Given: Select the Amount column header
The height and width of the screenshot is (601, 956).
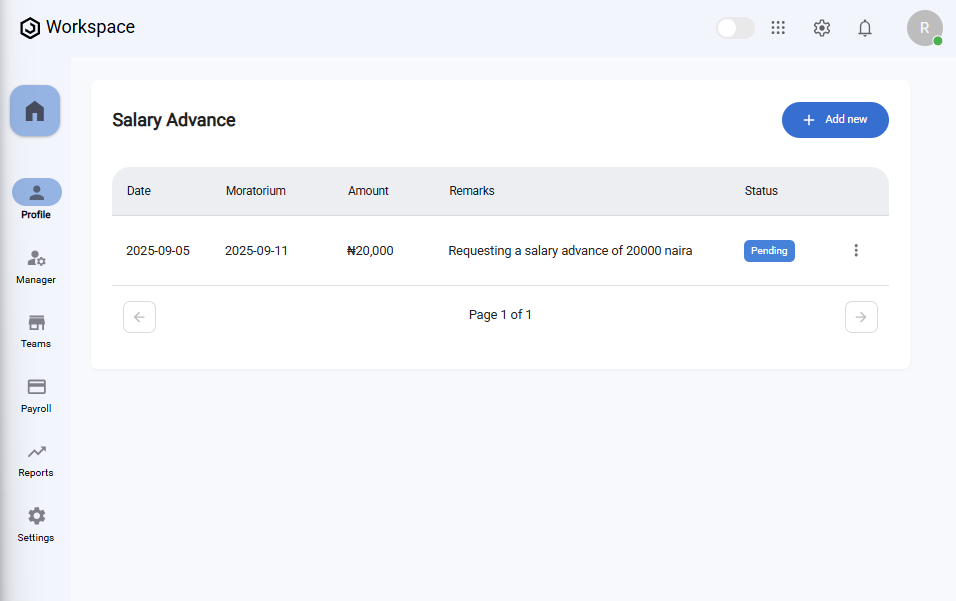Looking at the screenshot, I should [368, 191].
